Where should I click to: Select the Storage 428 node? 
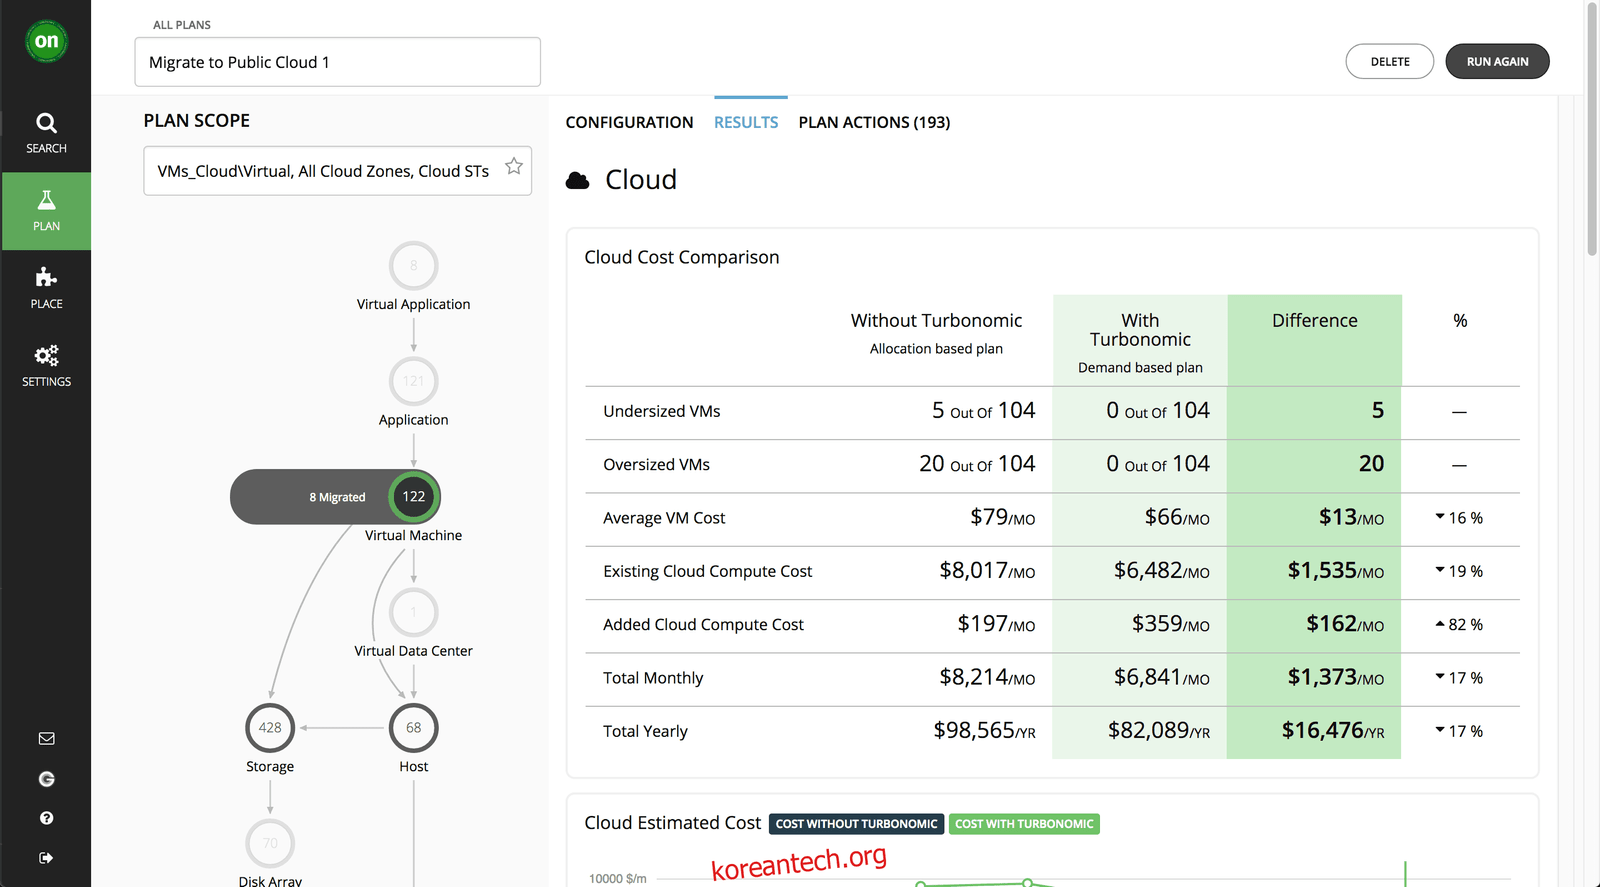(x=270, y=728)
